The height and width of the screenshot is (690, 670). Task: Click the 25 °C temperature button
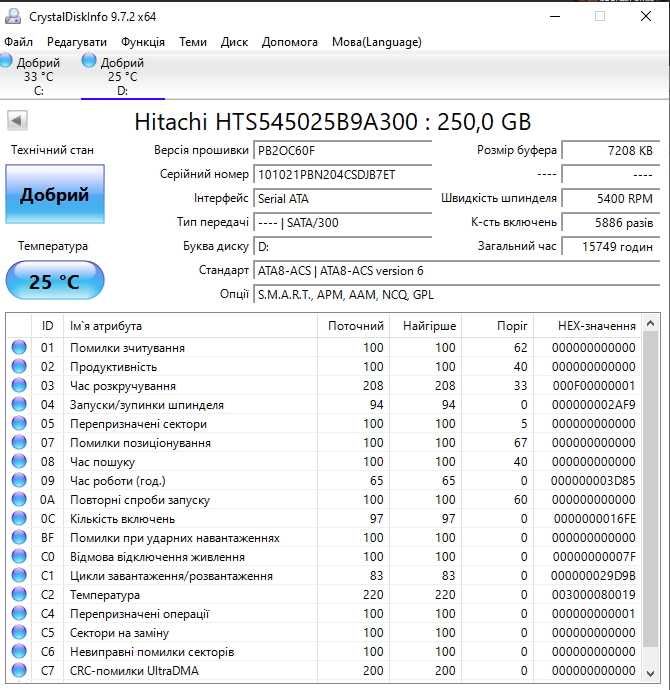55,281
